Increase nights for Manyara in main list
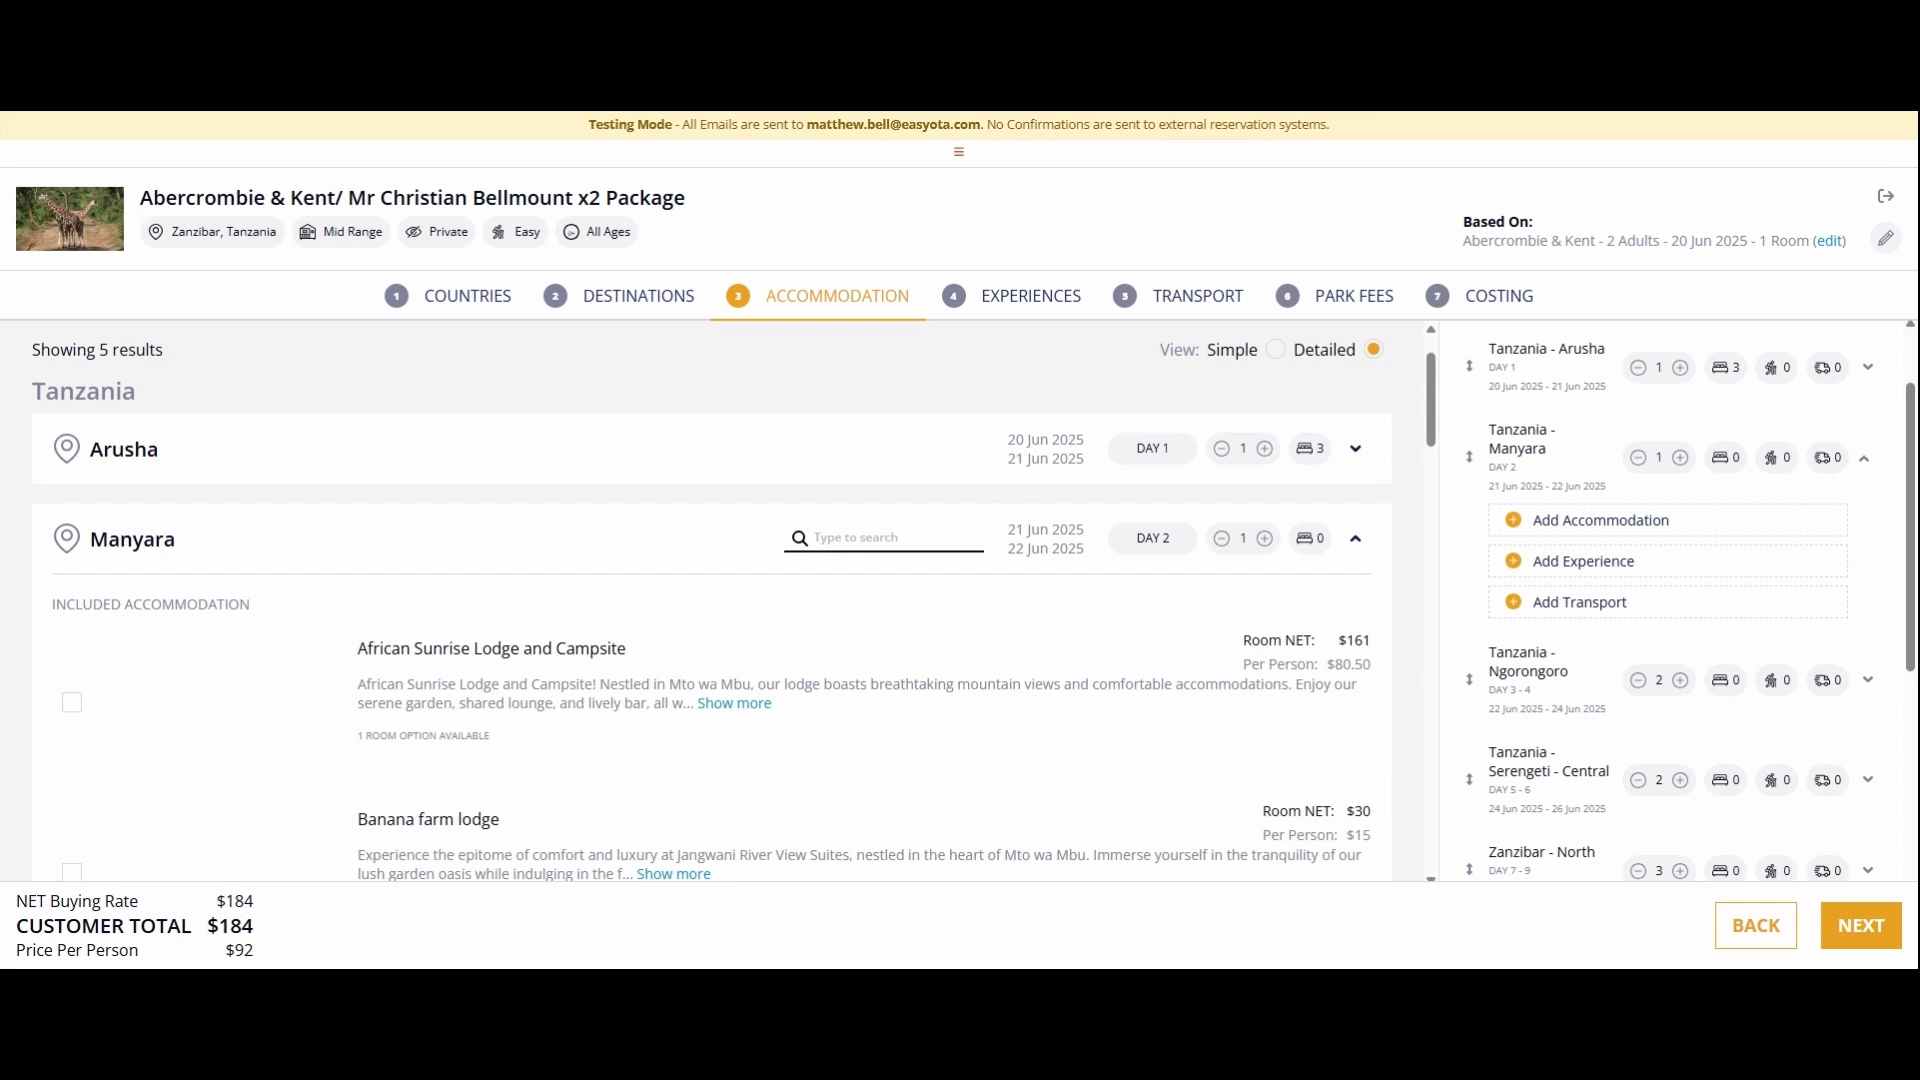The height and width of the screenshot is (1080, 1920). tap(1265, 539)
